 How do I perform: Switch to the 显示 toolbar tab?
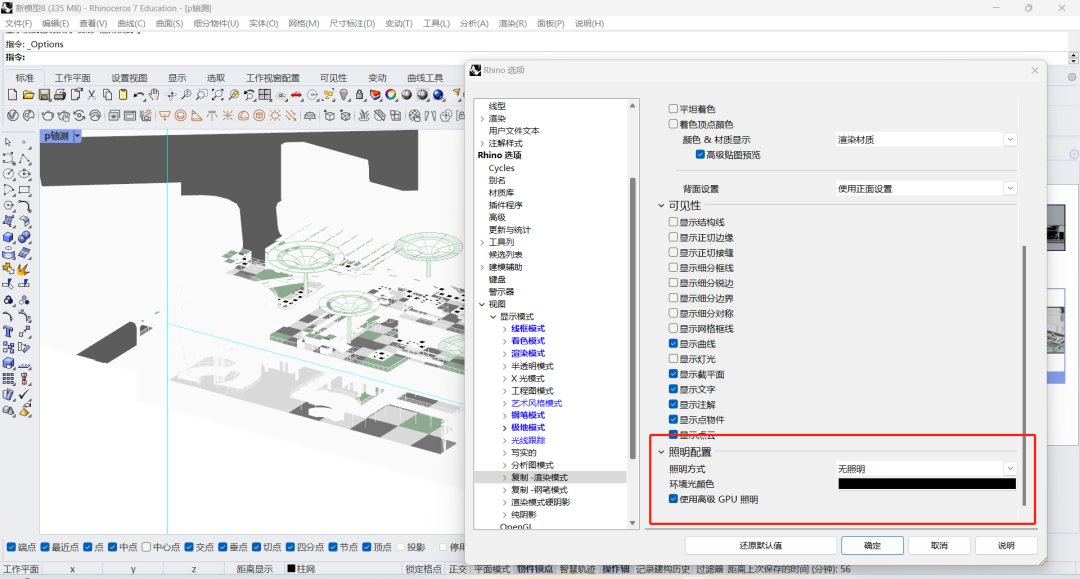coord(177,78)
